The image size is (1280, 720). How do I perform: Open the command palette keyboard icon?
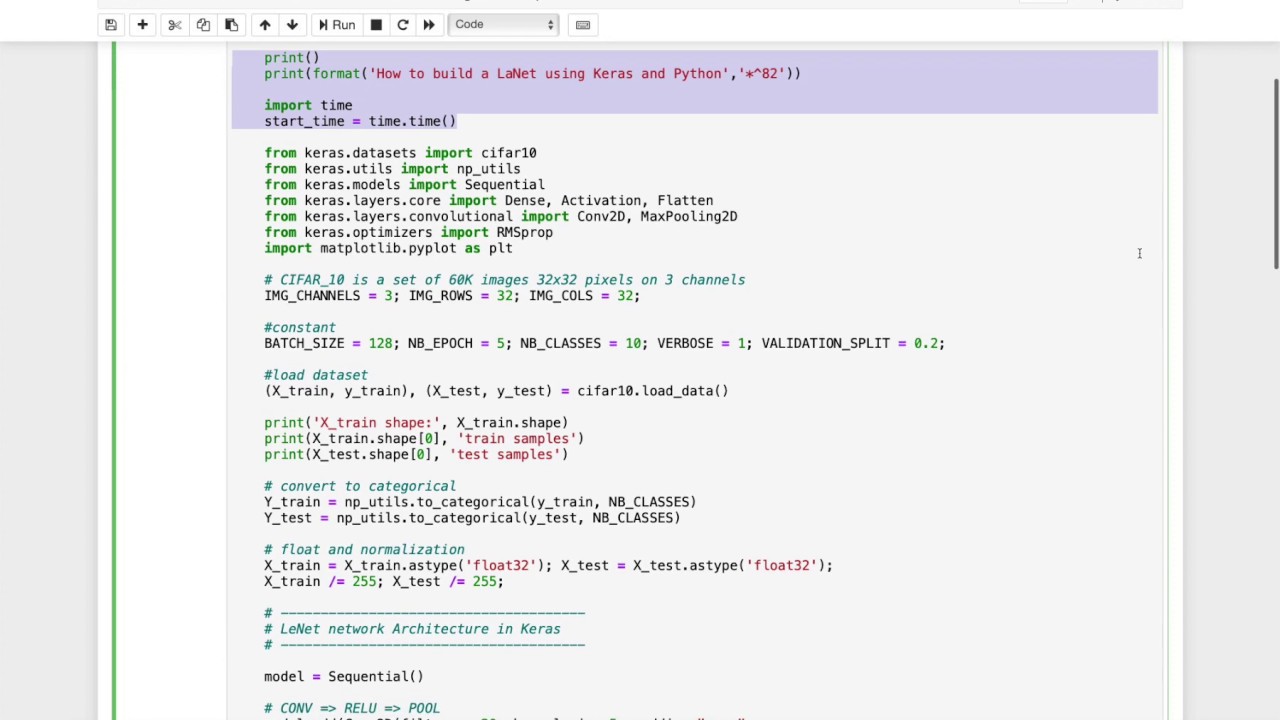point(583,24)
